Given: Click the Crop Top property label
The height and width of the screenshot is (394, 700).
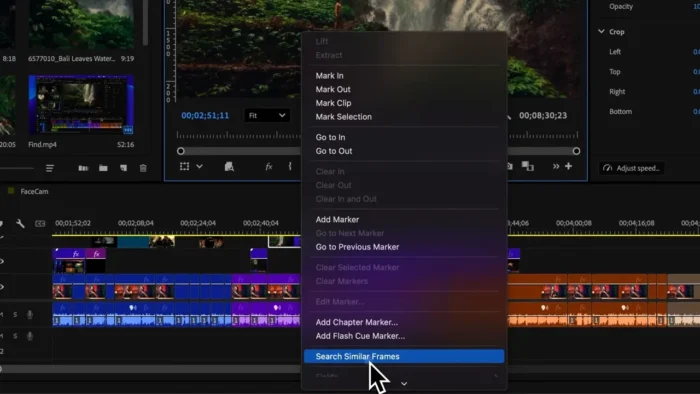Looking at the screenshot, I should [615, 72].
